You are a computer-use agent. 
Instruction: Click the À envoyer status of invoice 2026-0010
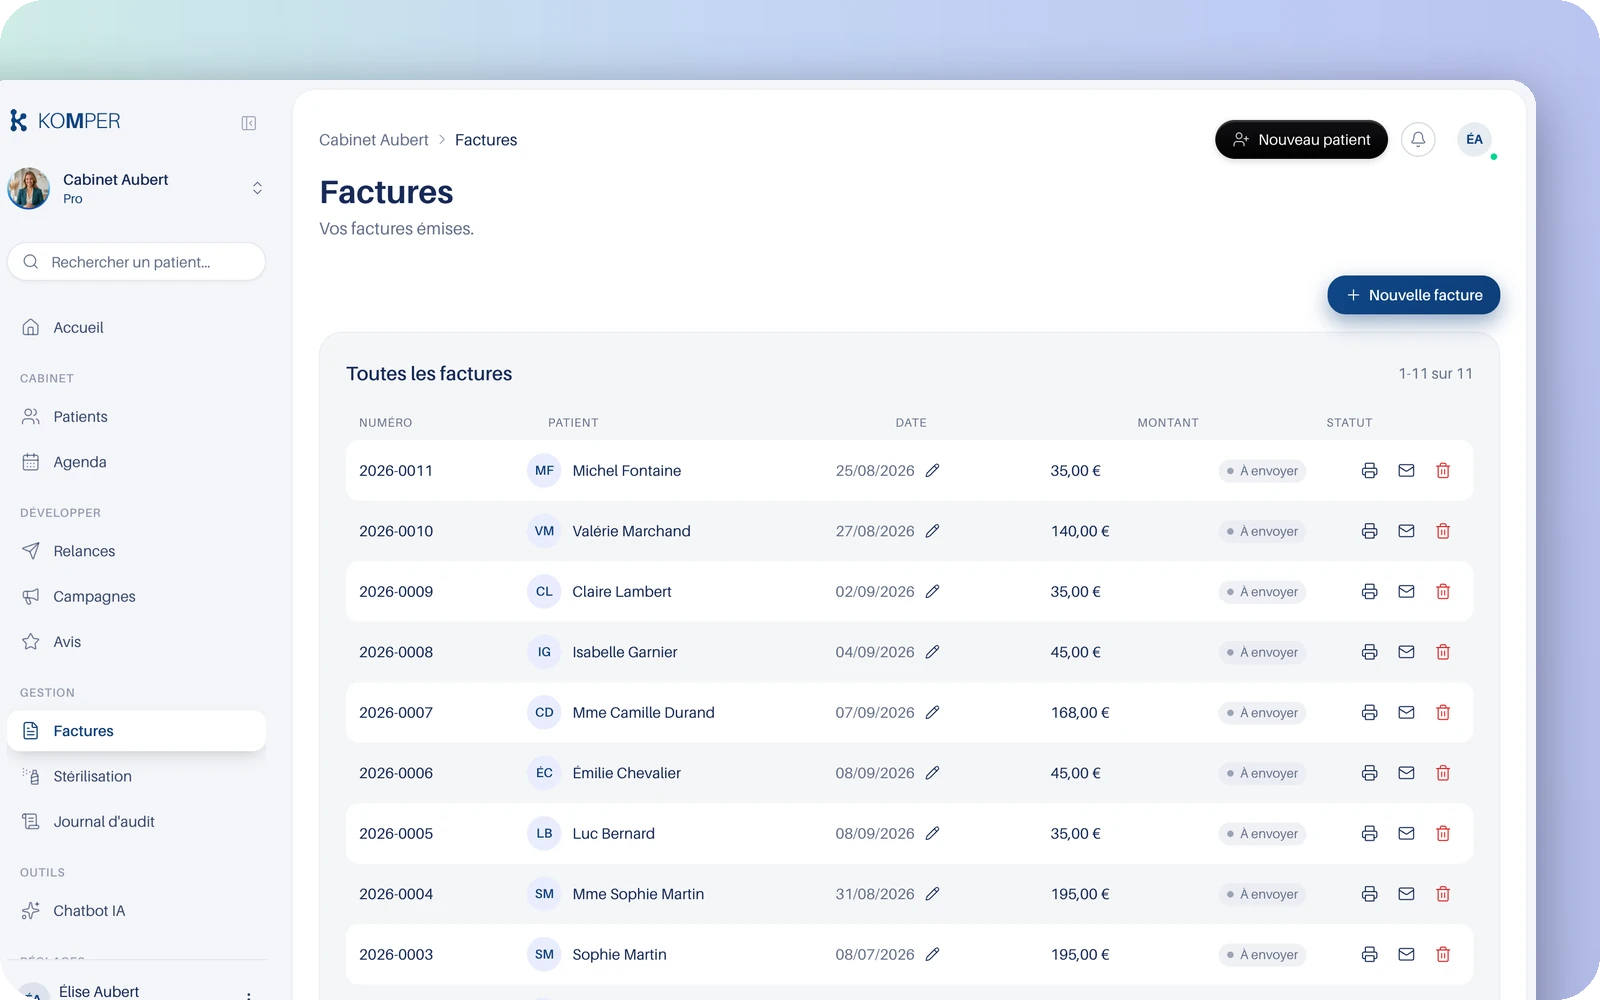(x=1262, y=532)
